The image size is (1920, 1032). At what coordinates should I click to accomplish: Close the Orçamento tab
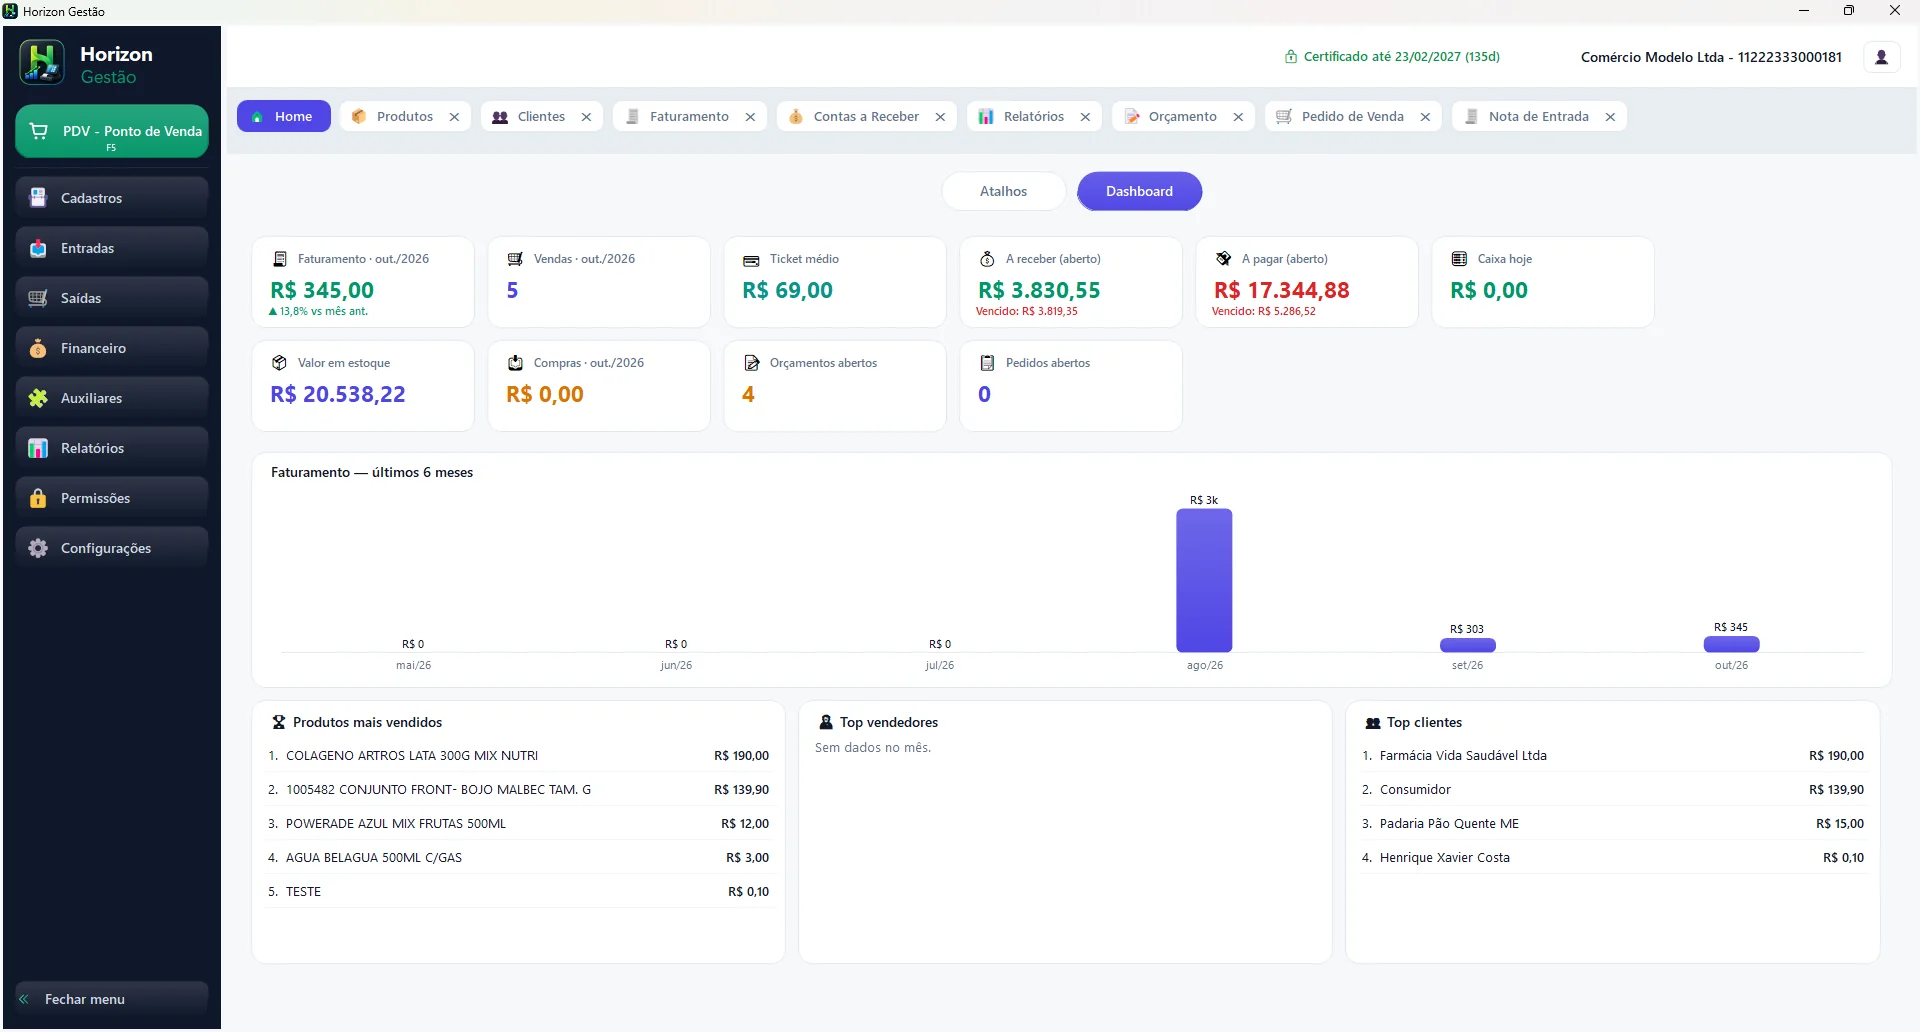click(1238, 117)
